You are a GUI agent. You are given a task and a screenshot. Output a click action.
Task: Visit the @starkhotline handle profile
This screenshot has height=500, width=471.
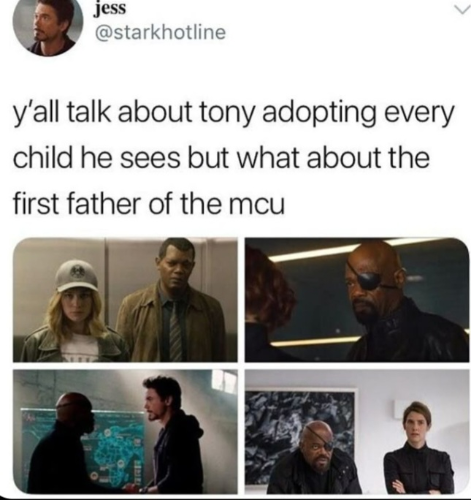click(x=160, y=32)
